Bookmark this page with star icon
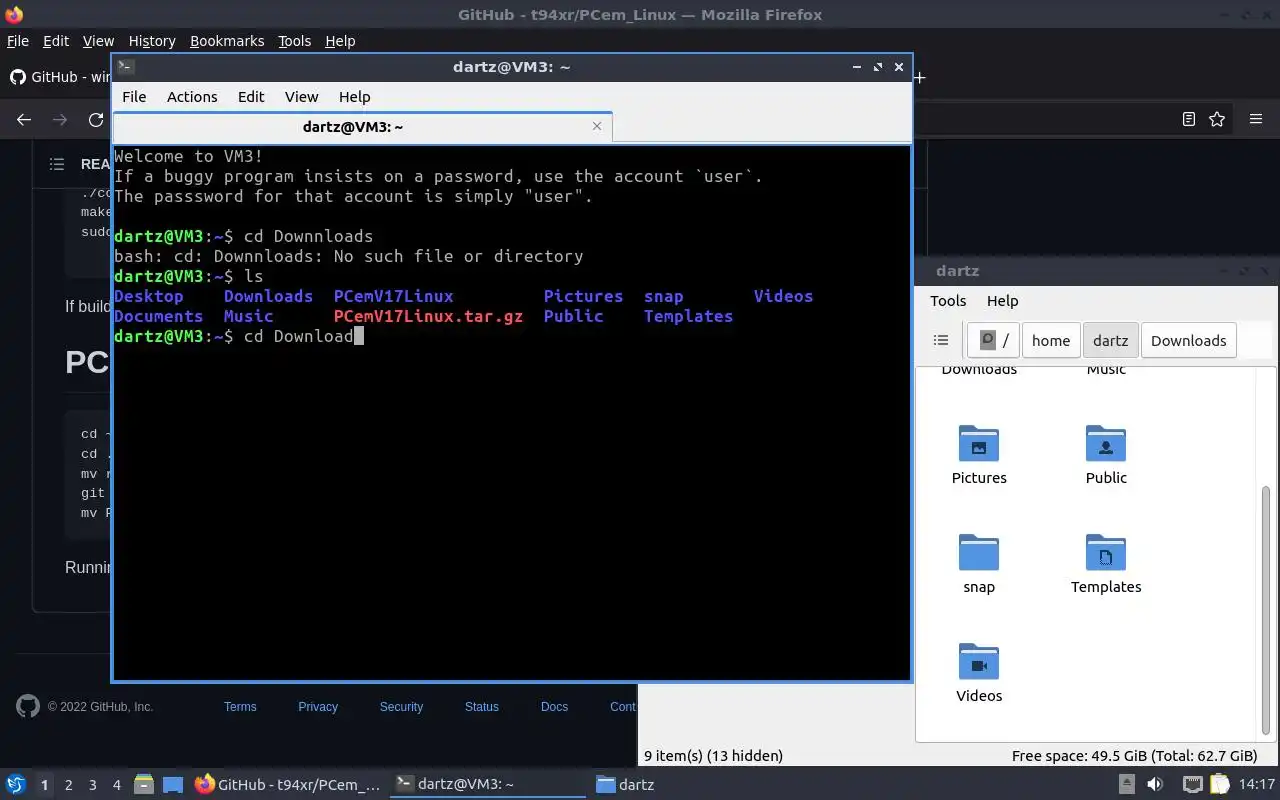1280x800 pixels. [x=1217, y=119]
